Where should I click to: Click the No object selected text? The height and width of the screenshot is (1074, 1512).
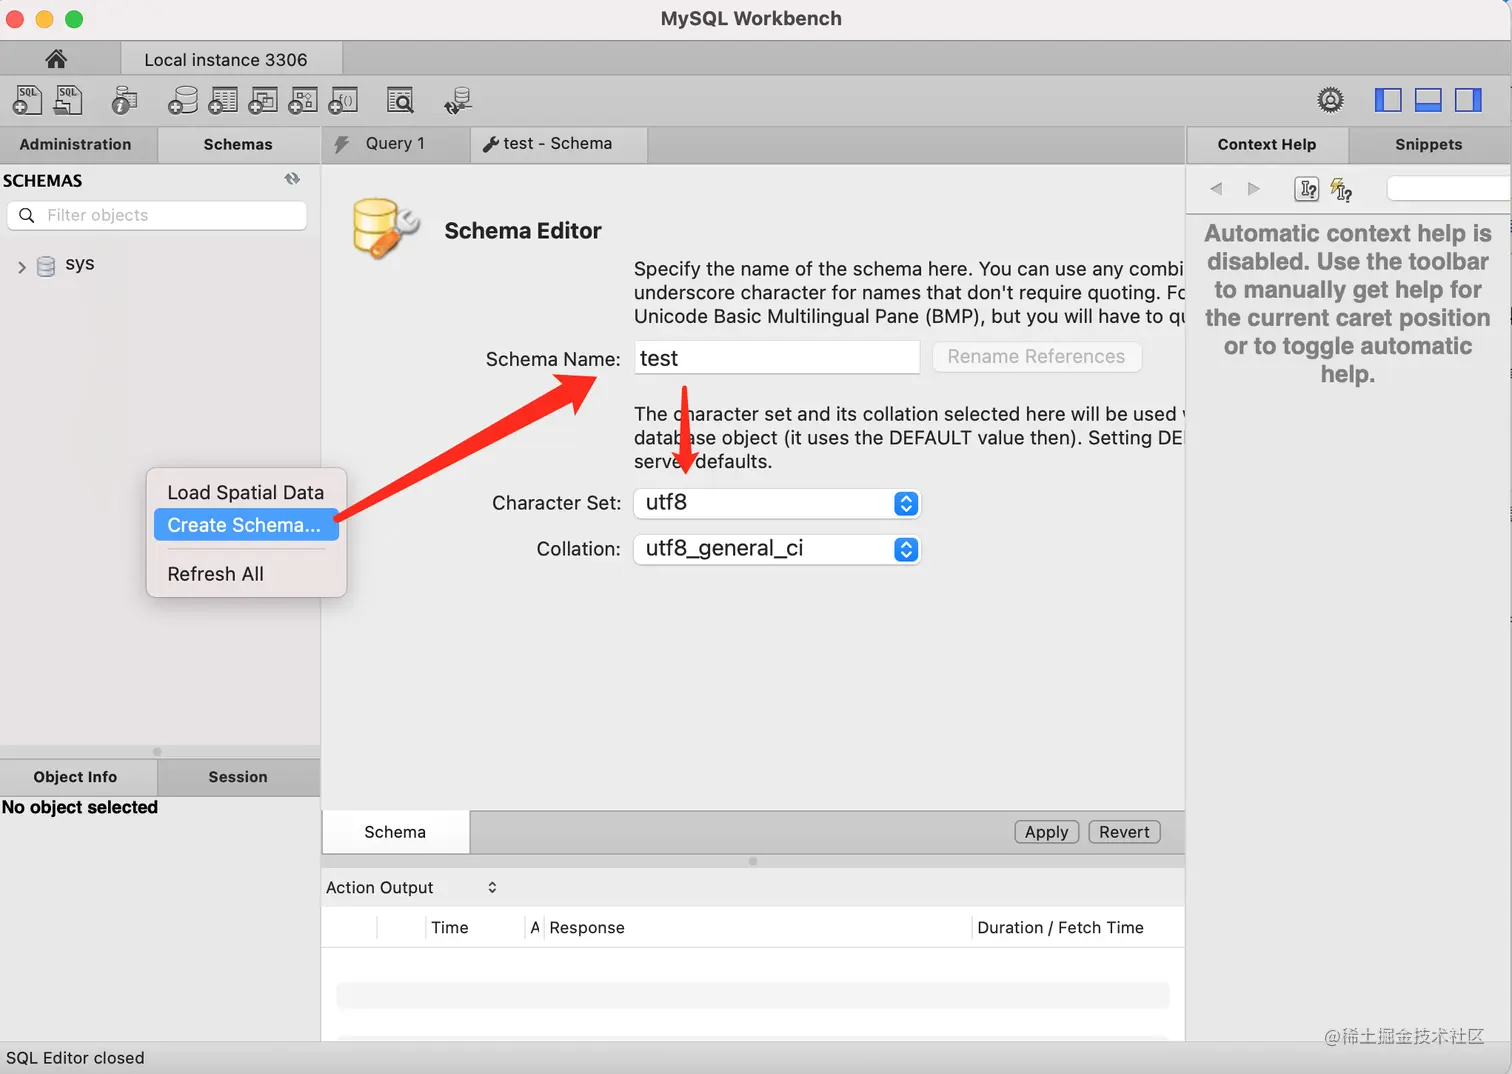click(x=80, y=807)
